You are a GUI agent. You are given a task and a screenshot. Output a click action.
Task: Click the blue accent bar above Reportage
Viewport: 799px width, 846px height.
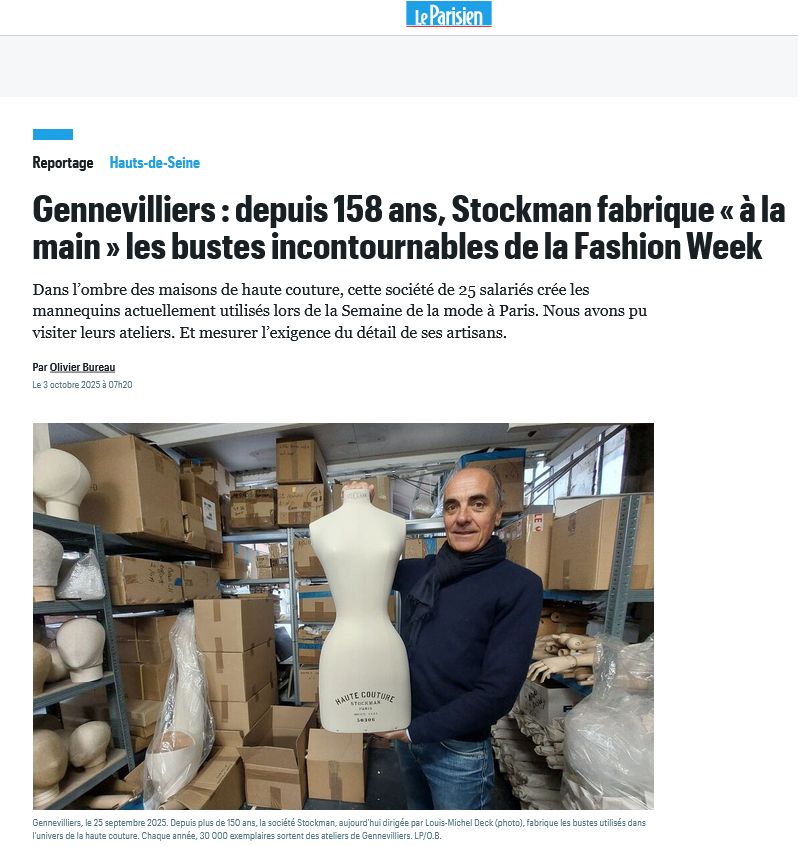pyautogui.click(x=53, y=134)
